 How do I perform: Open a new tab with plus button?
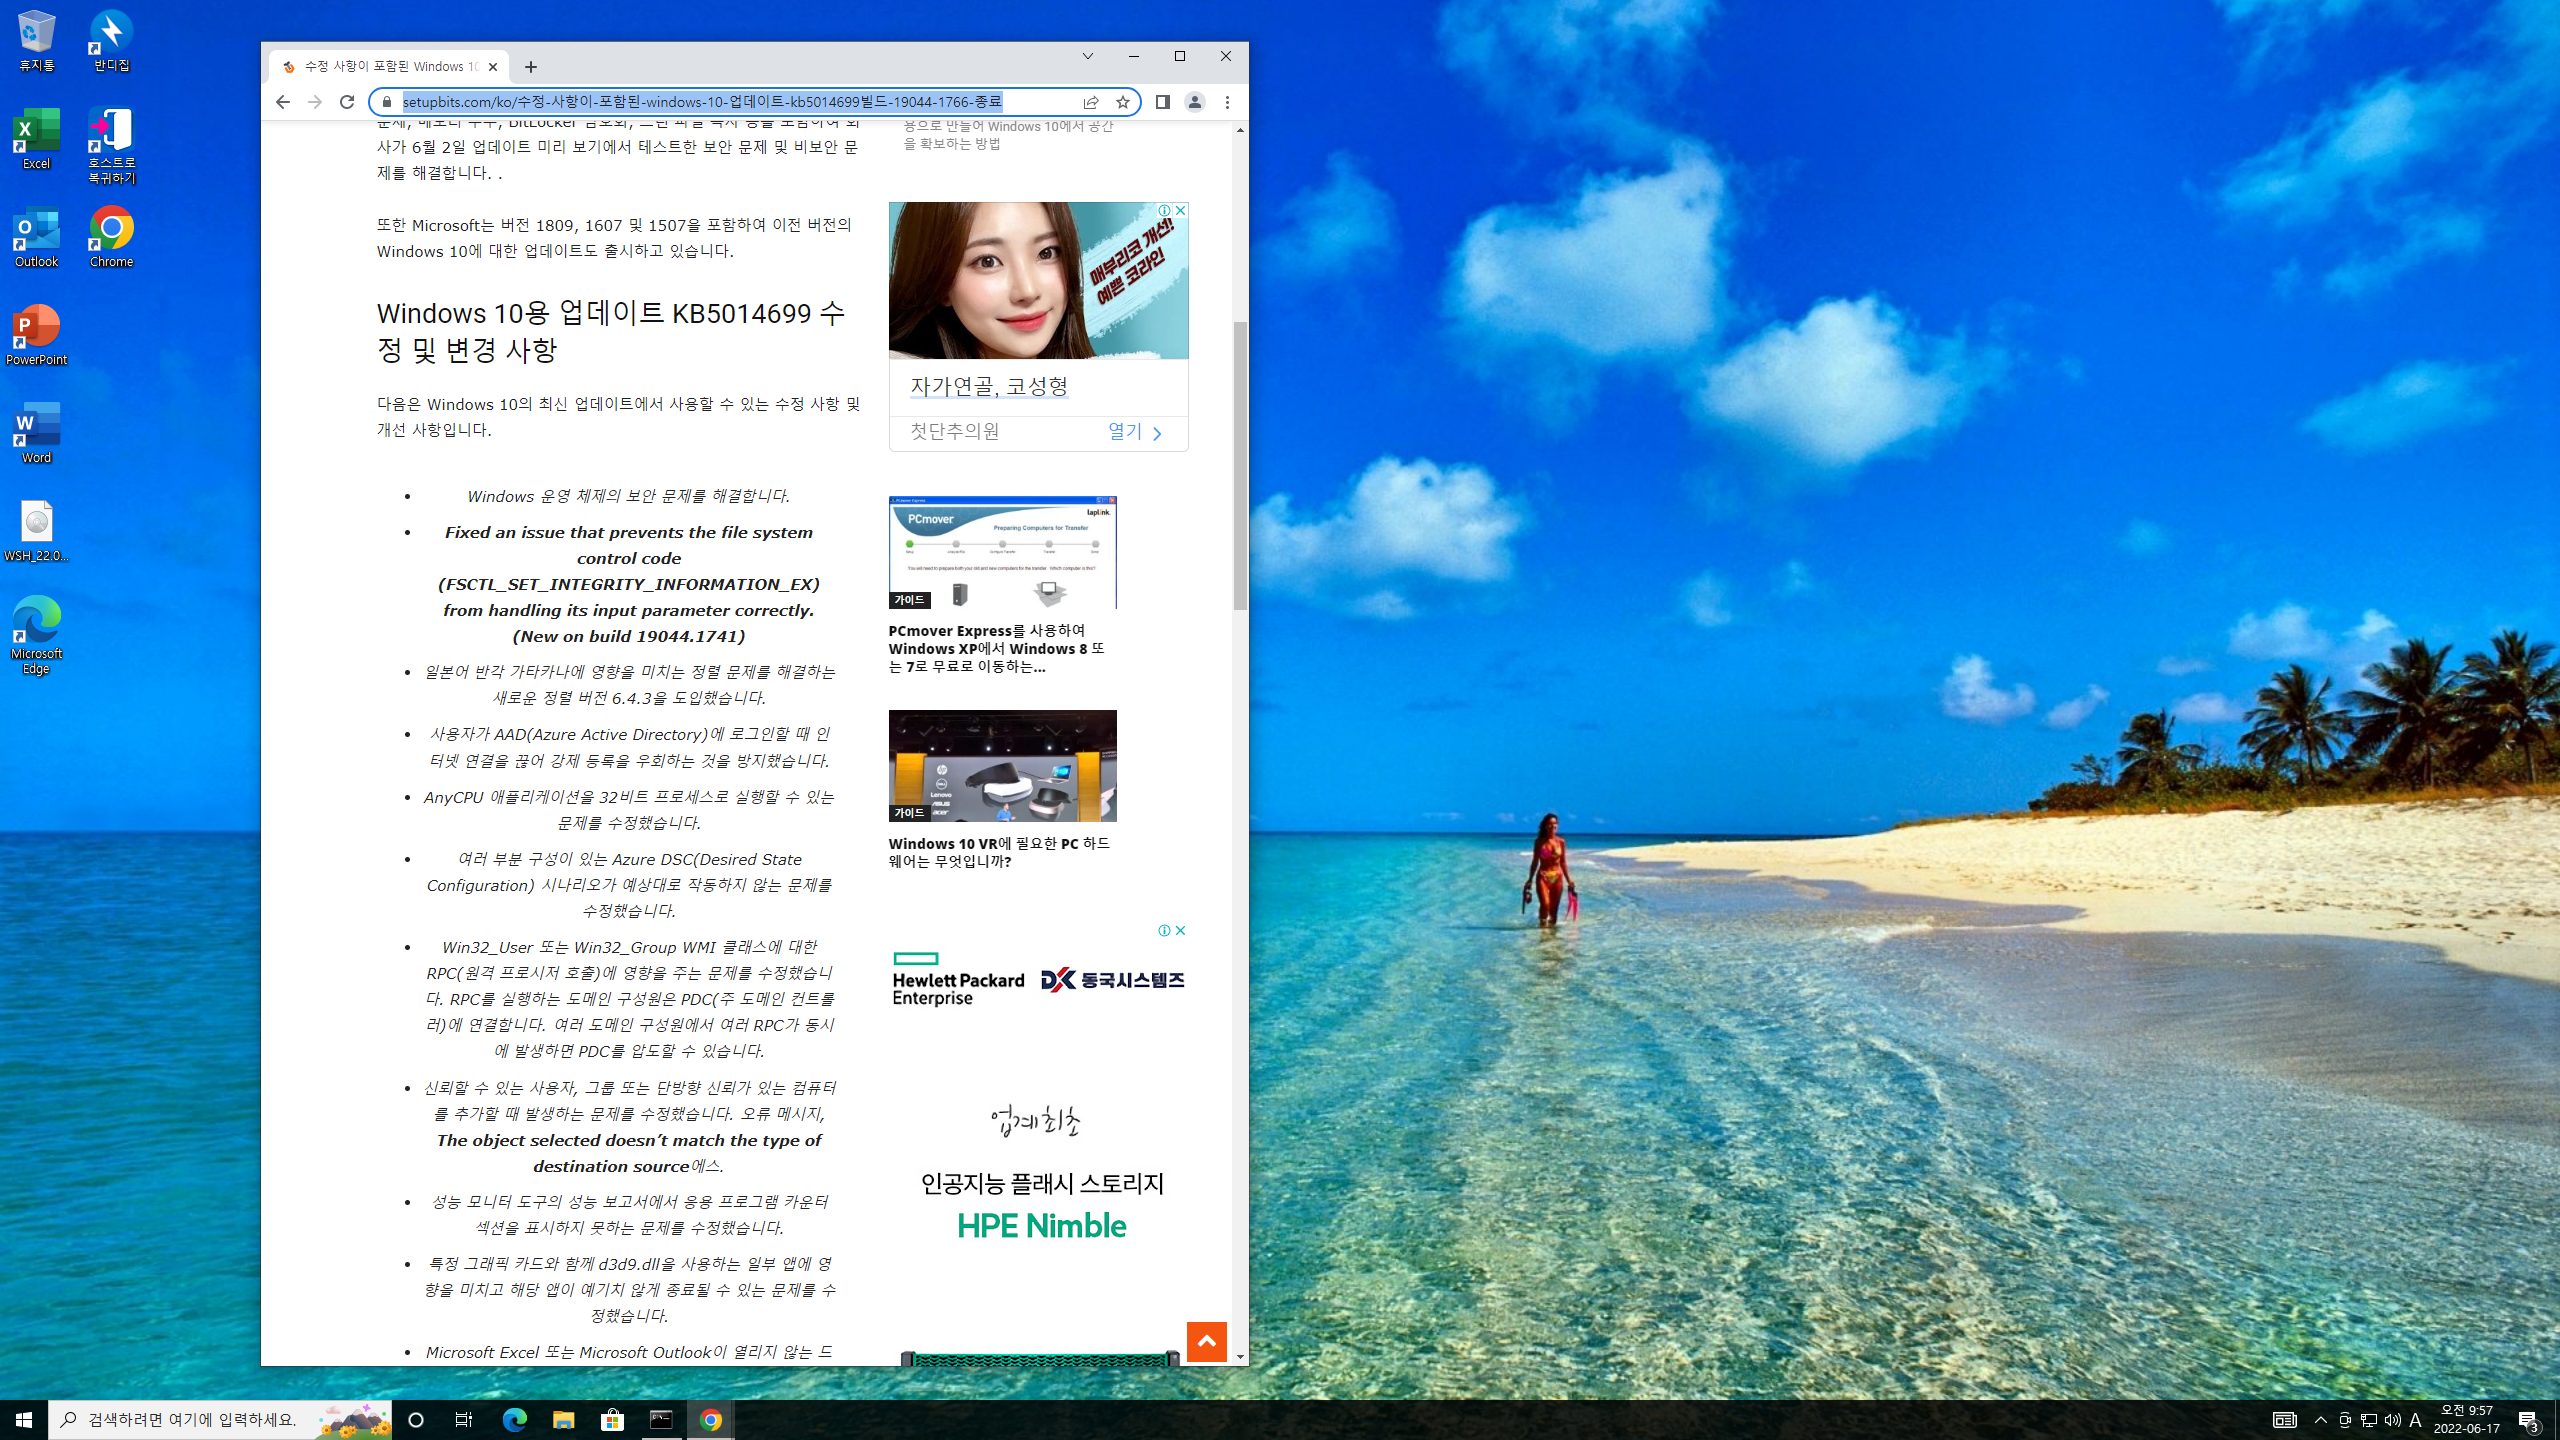point(531,67)
